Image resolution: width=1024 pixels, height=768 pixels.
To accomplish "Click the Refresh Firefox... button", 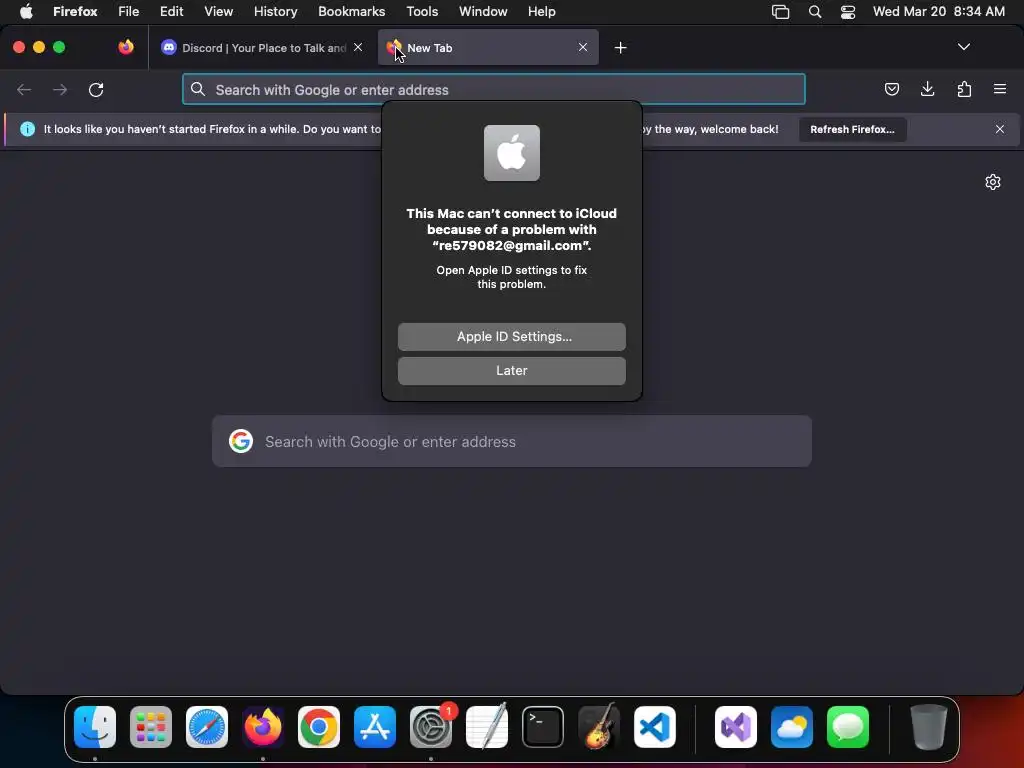I will (852, 129).
